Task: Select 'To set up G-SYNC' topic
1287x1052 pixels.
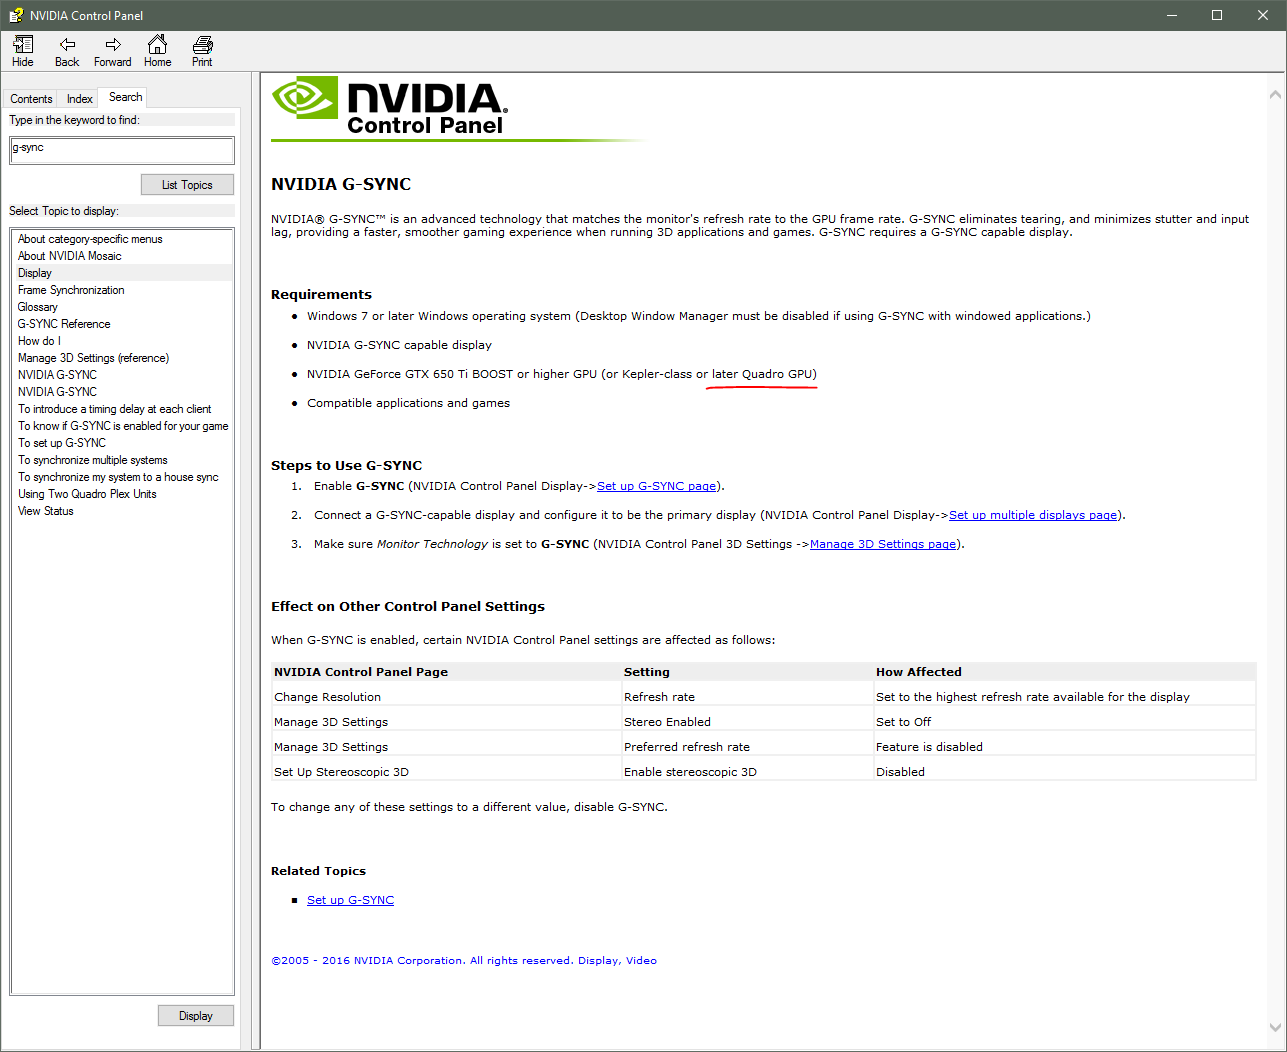Action: click(62, 443)
